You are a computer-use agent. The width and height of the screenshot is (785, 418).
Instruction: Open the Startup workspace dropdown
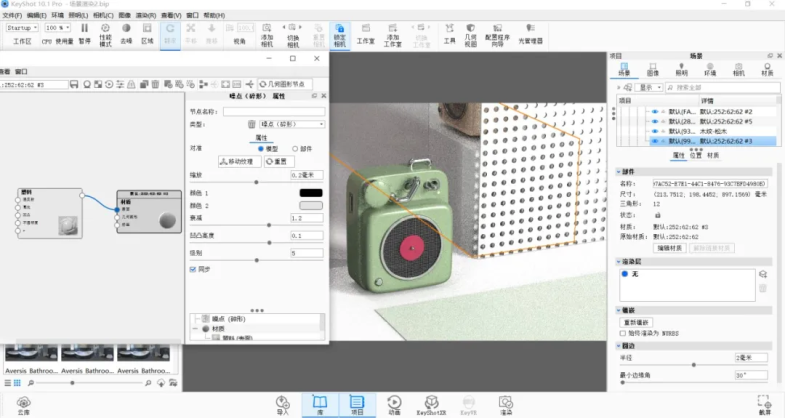click(x=23, y=28)
